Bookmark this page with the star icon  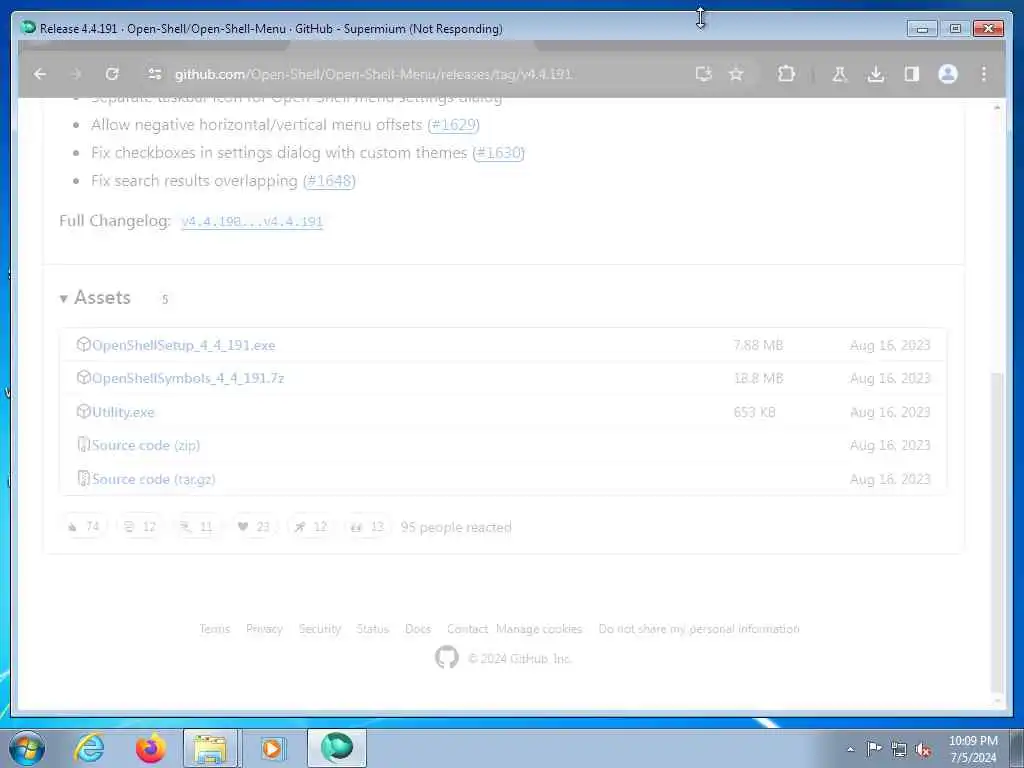[736, 74]
